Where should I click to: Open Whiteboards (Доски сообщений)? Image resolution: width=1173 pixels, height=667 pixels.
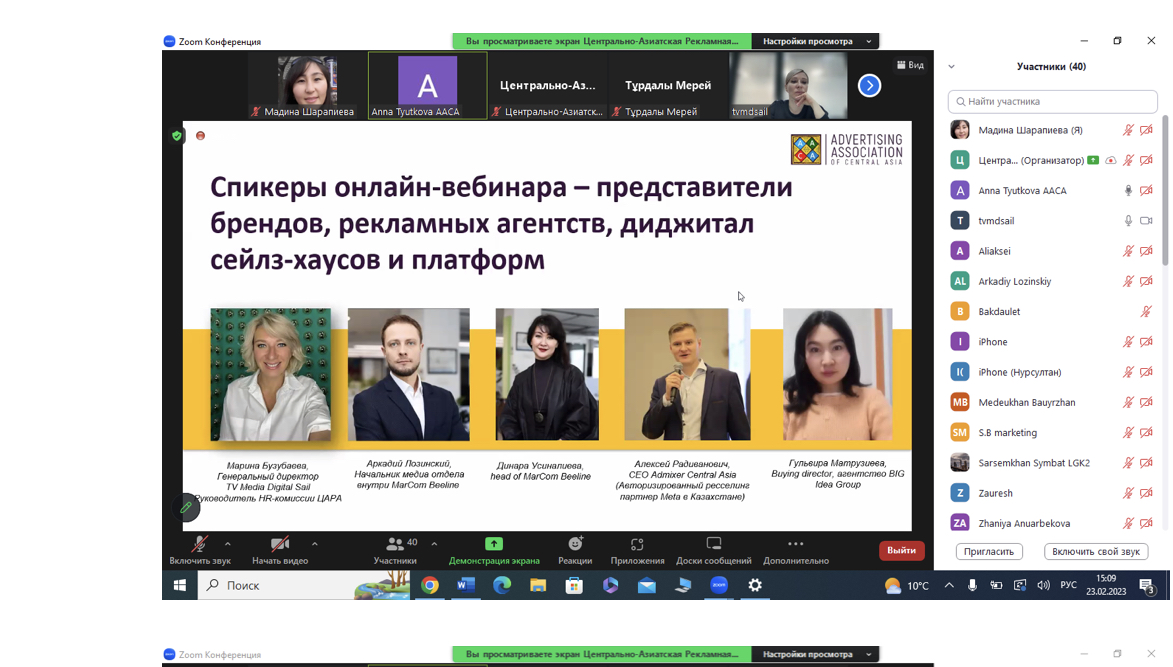coord(713,544)
